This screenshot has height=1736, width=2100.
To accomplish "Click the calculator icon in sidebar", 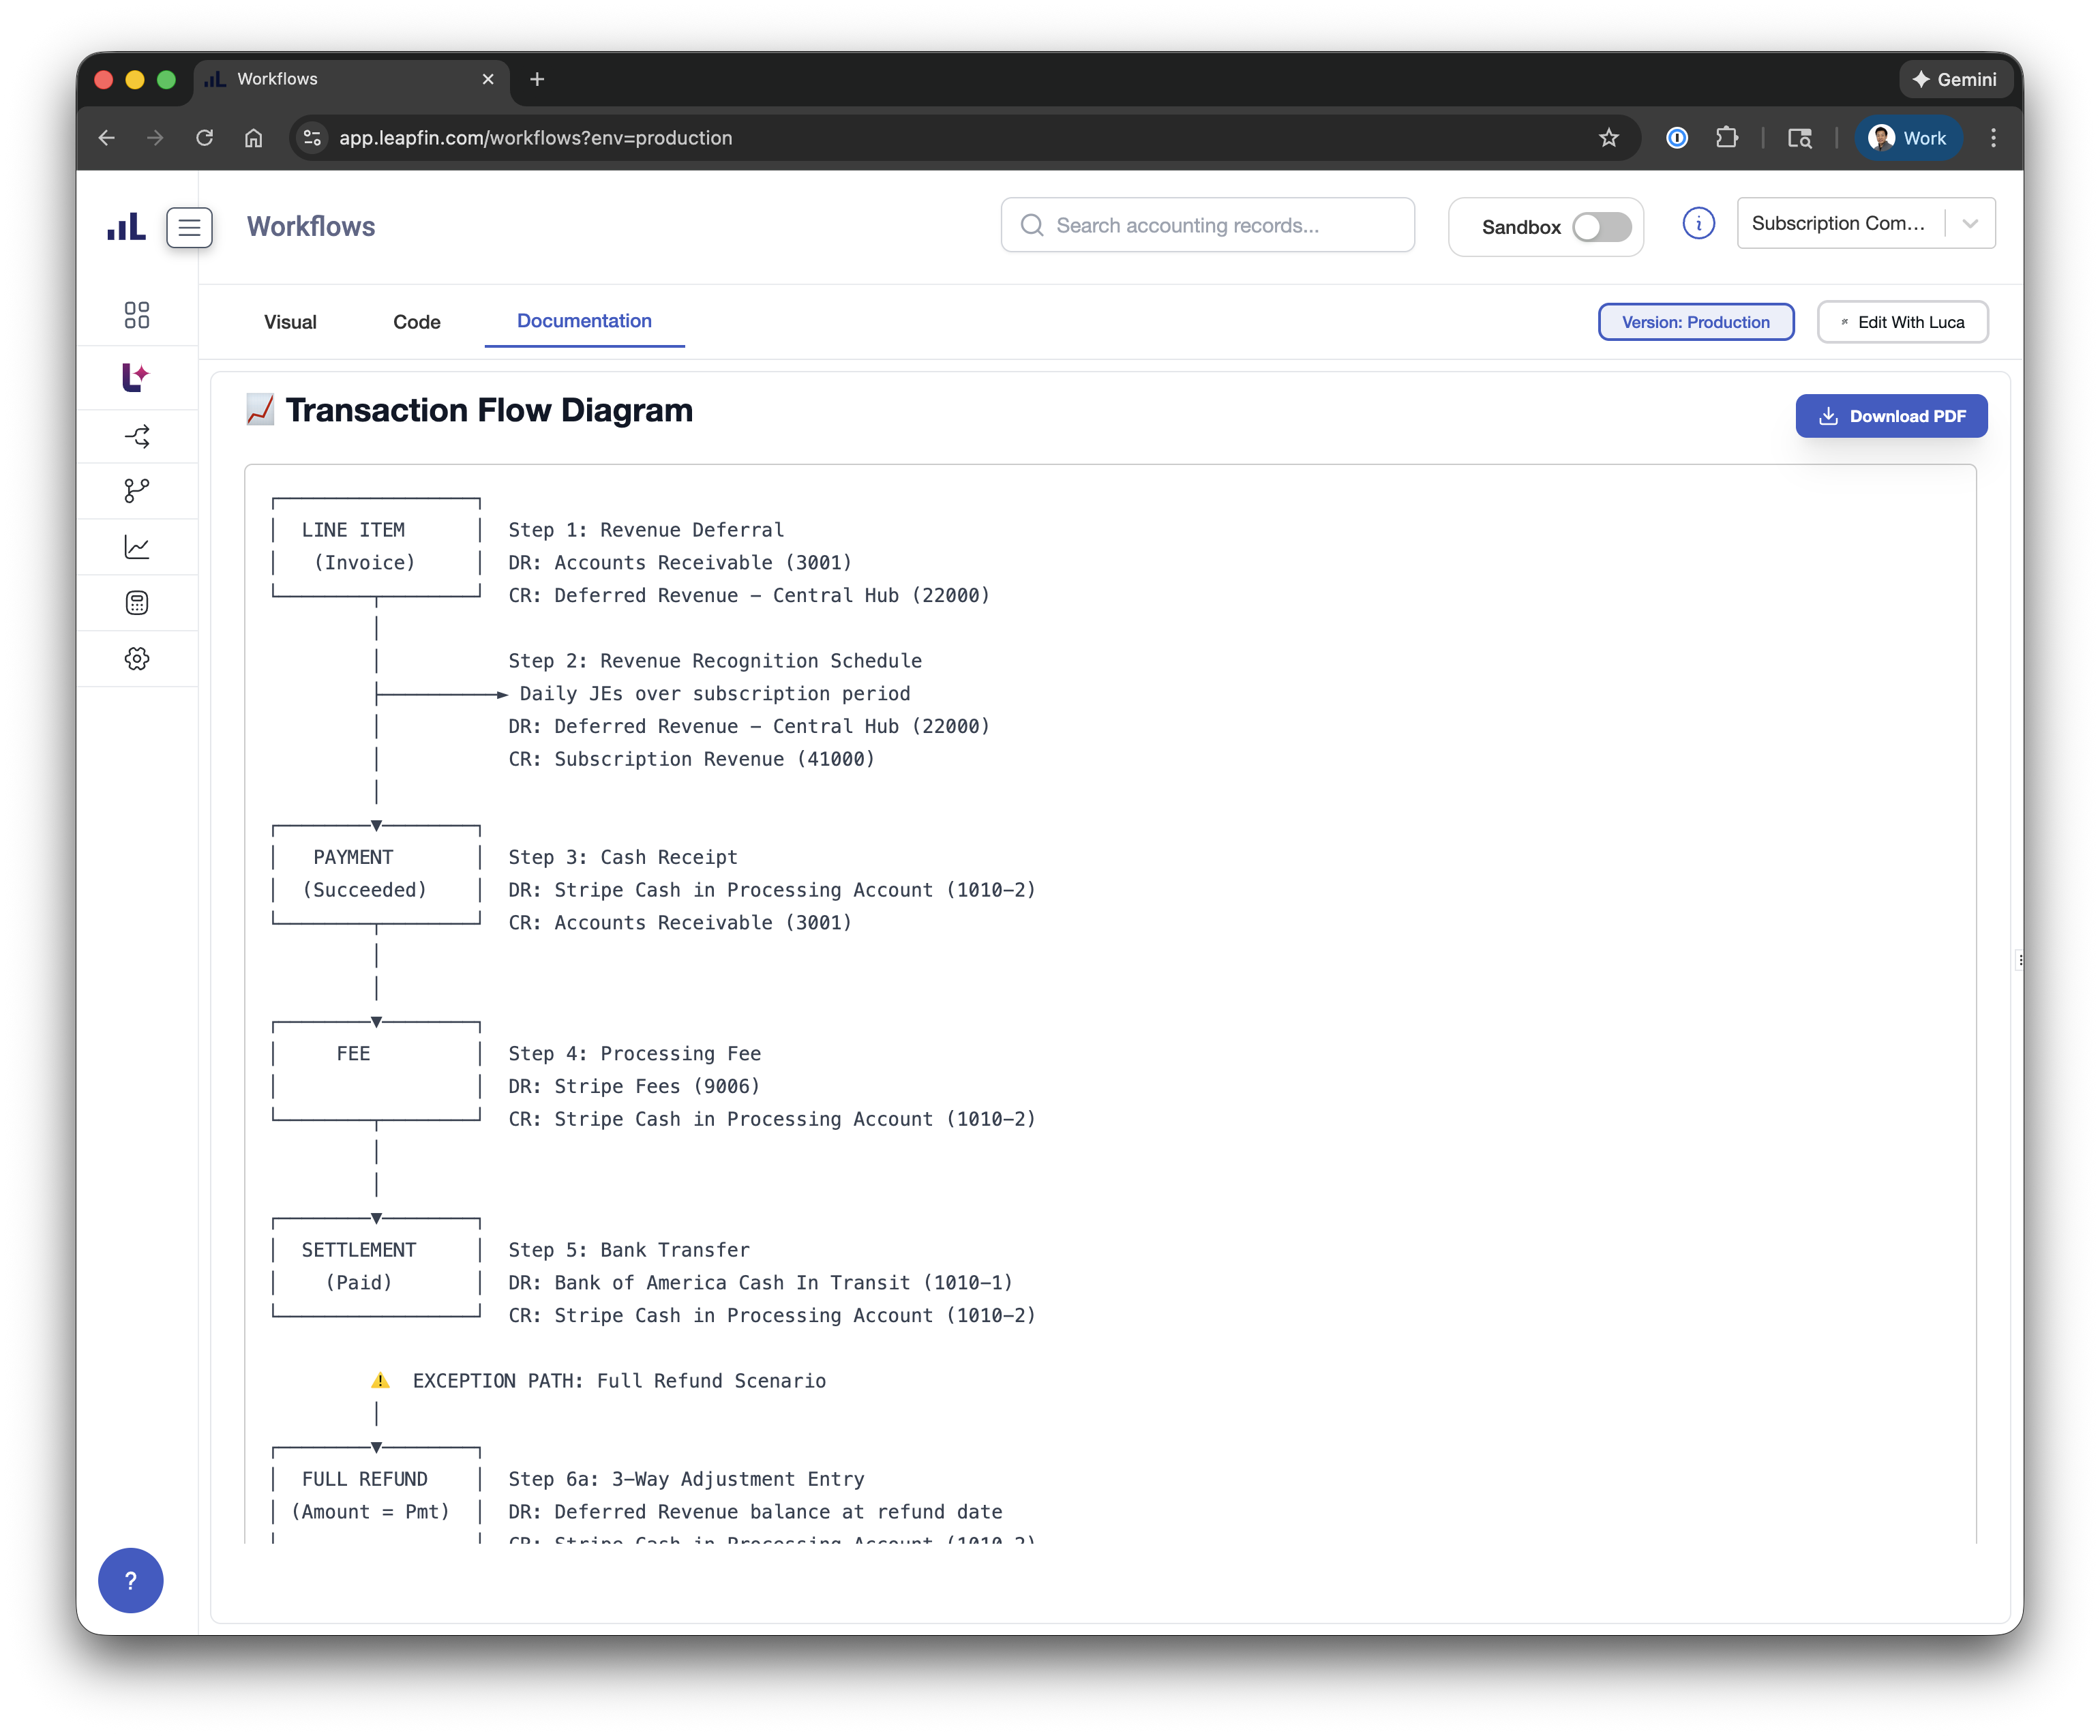I will (137, 602).
